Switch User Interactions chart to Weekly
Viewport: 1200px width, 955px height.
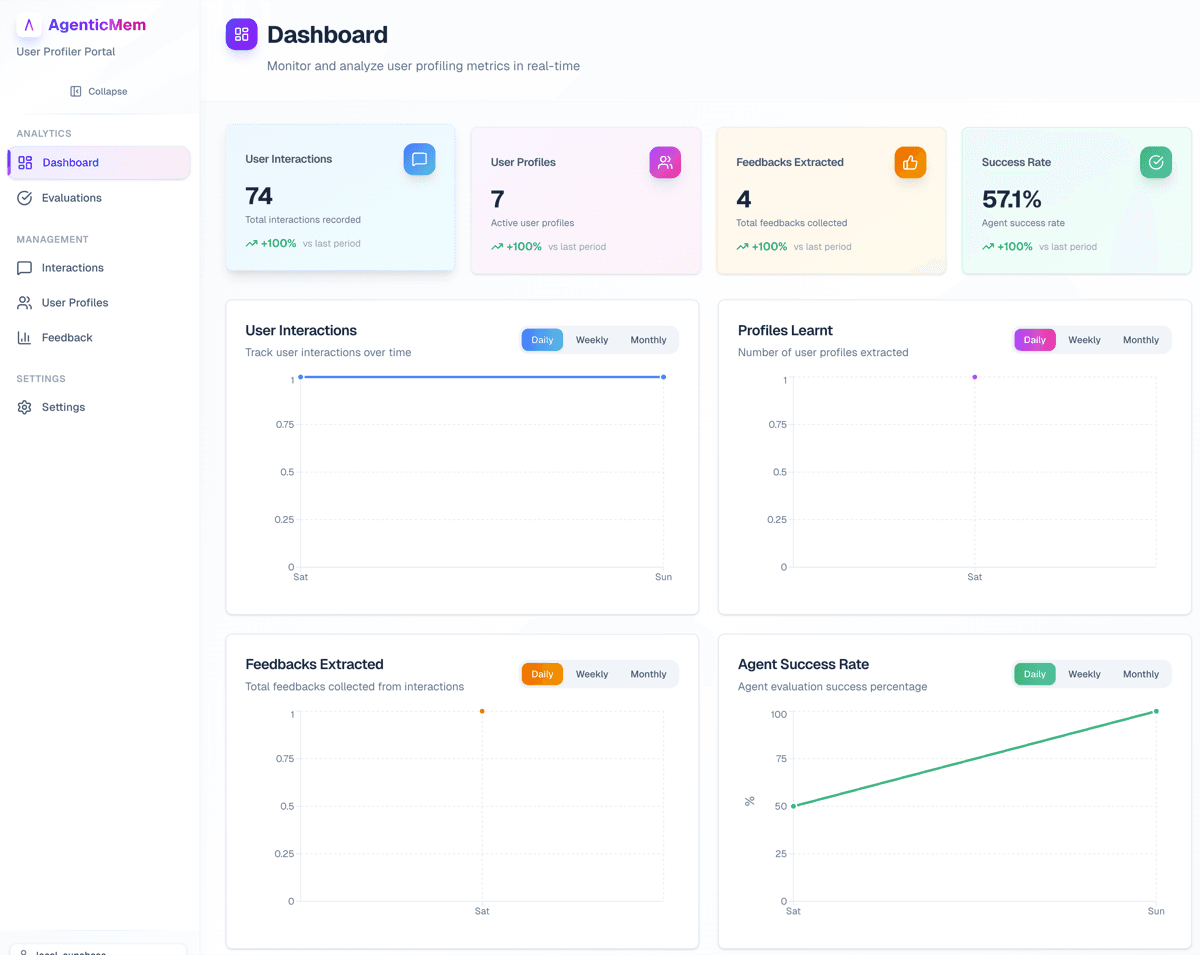[591, 339]
